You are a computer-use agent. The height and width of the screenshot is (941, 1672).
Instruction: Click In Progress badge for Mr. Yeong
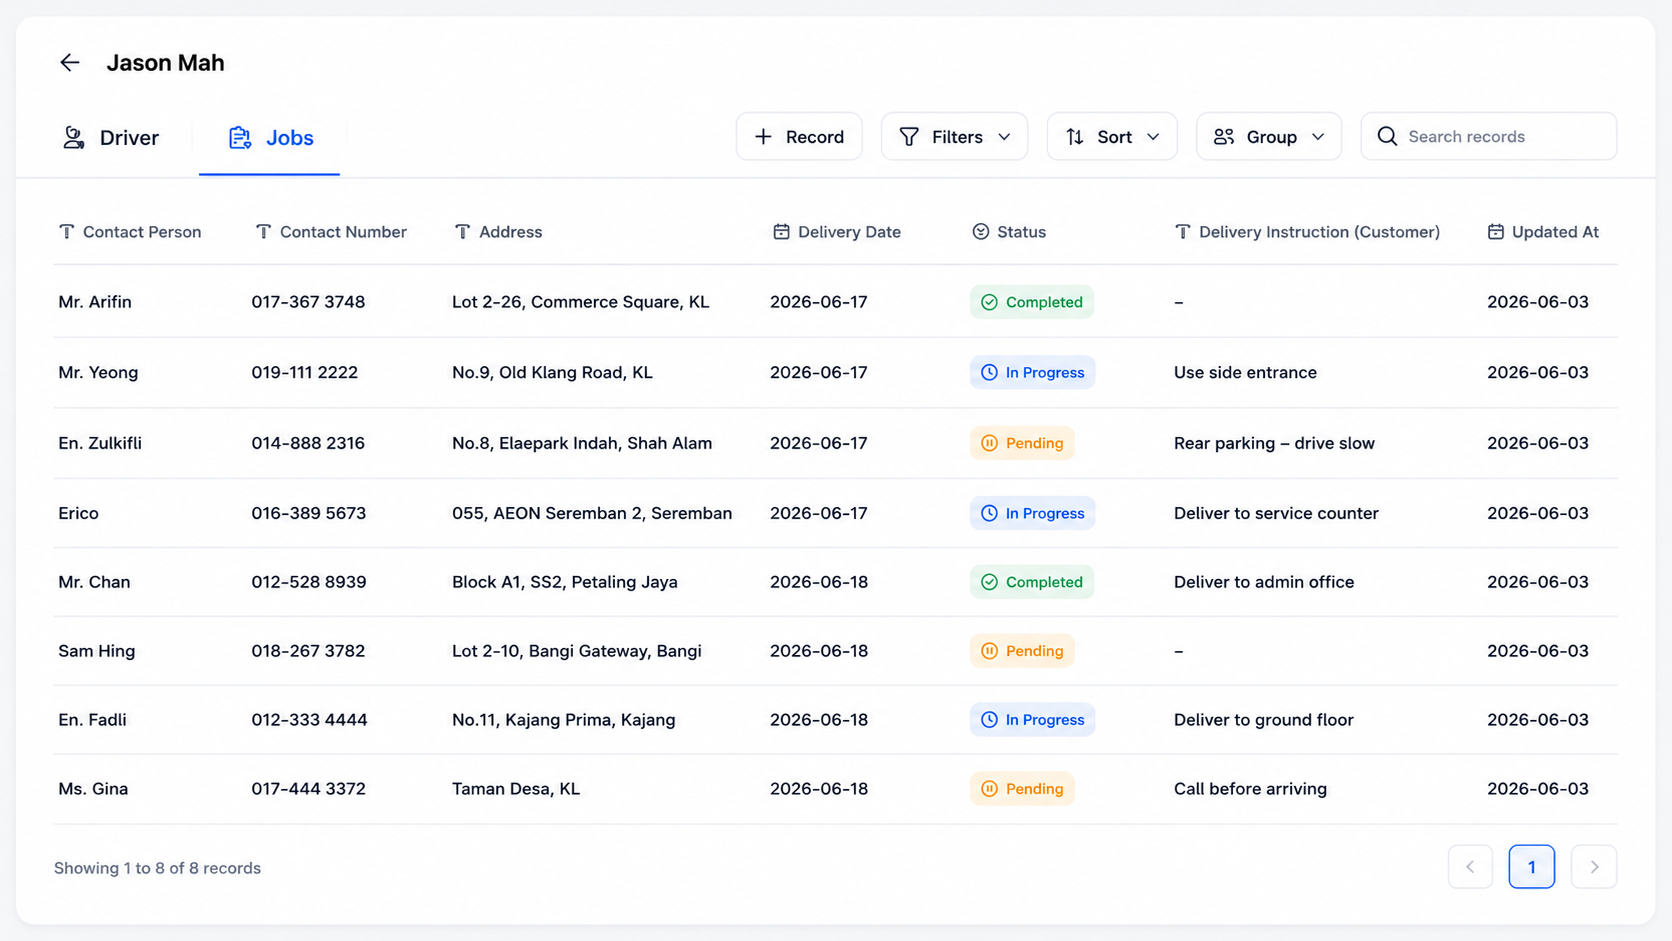[x=1033, y=372]
